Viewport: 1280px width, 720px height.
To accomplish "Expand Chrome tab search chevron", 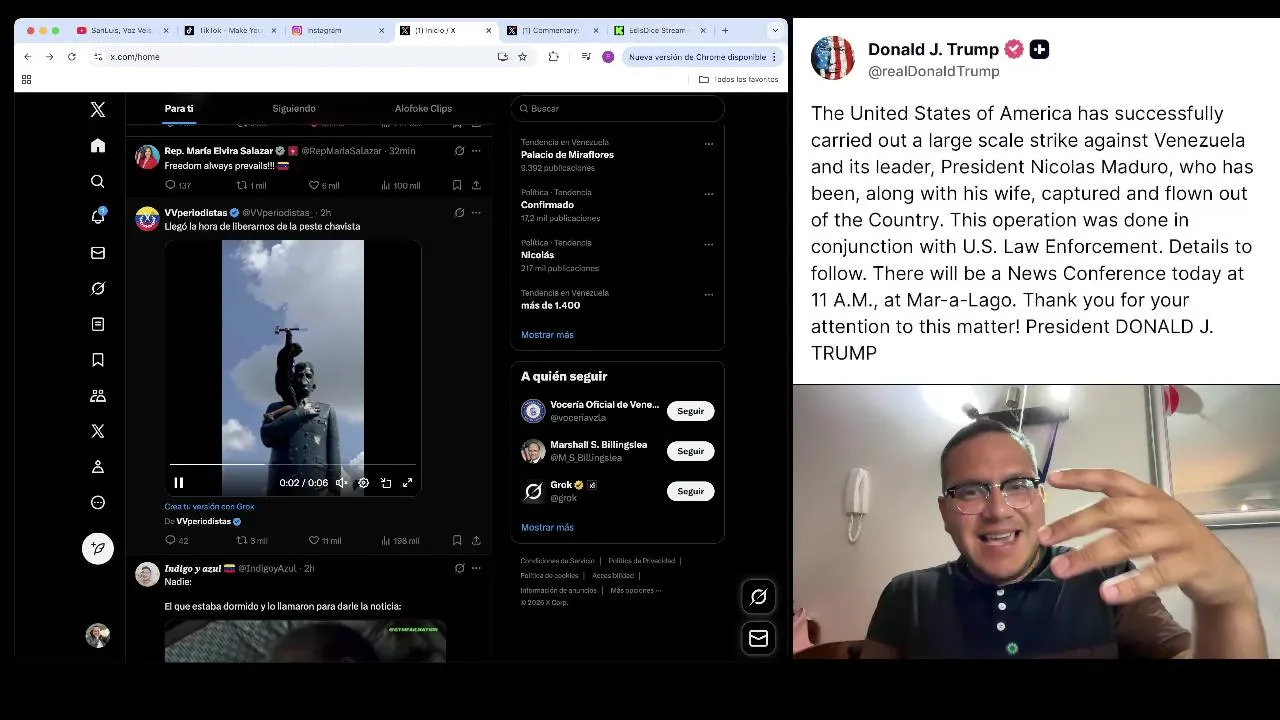I will pos(774,30).
